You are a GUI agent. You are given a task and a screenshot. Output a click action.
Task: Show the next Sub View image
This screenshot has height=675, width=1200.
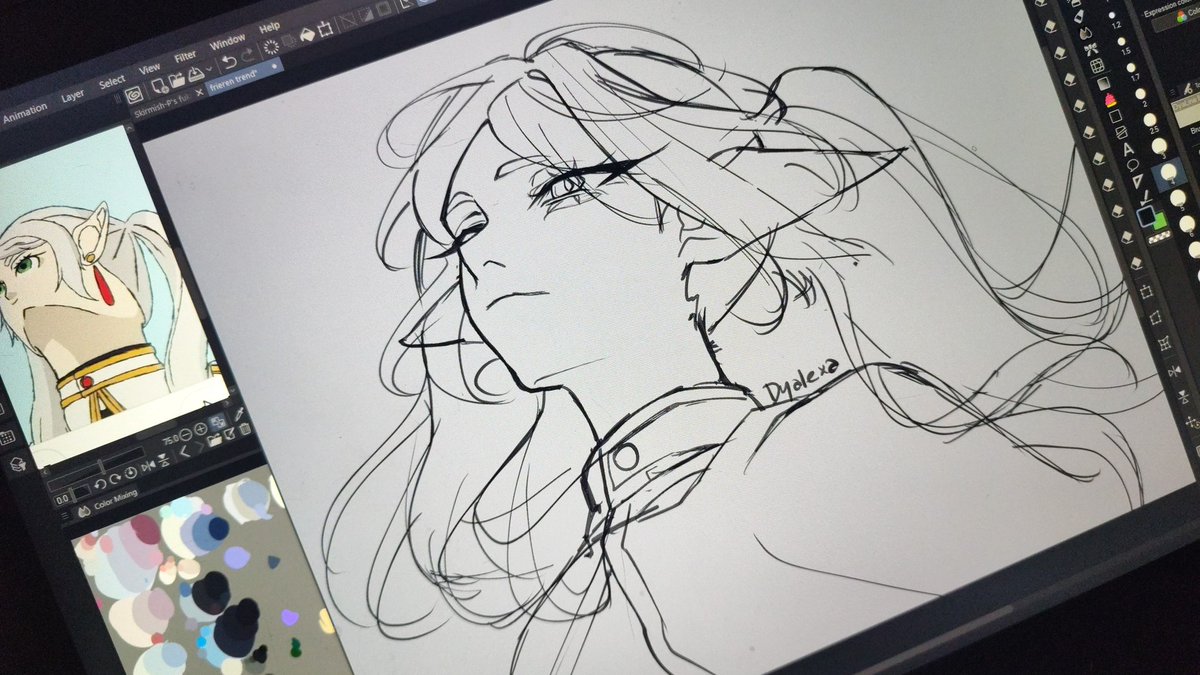click(200, 446)
